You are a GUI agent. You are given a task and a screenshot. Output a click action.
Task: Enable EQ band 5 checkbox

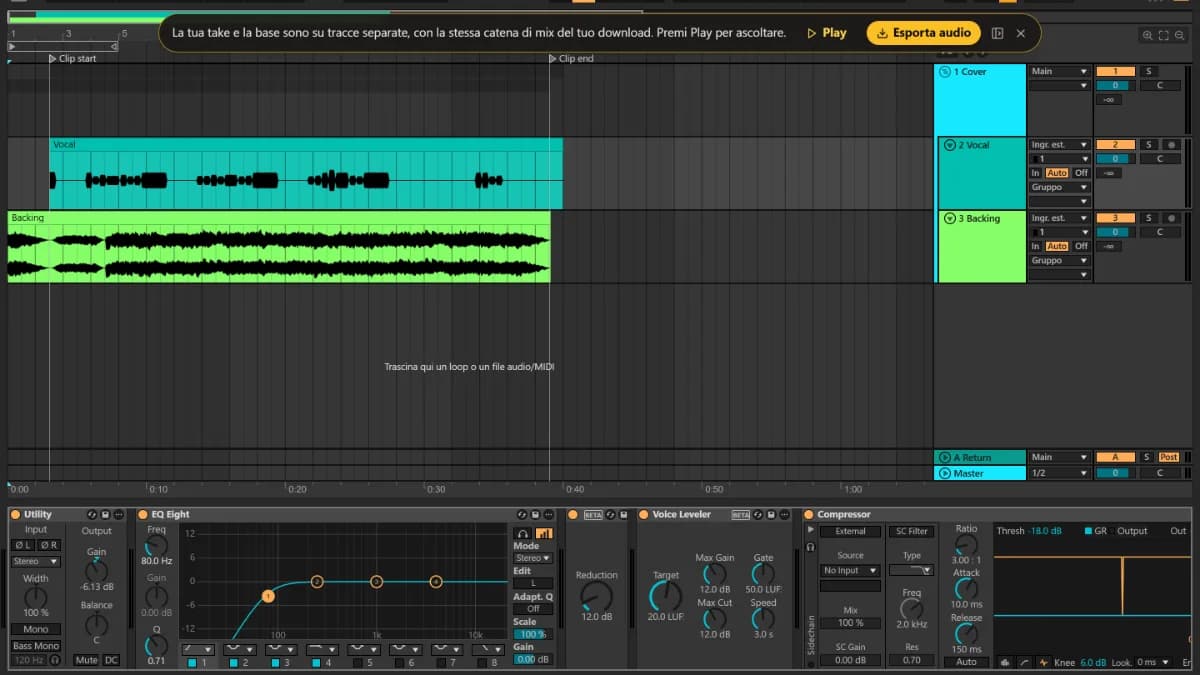coord(358,662)
